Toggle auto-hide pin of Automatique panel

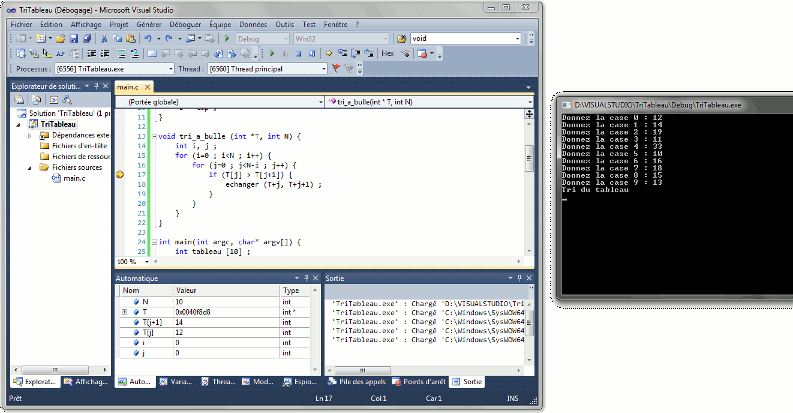click(306, 278)
